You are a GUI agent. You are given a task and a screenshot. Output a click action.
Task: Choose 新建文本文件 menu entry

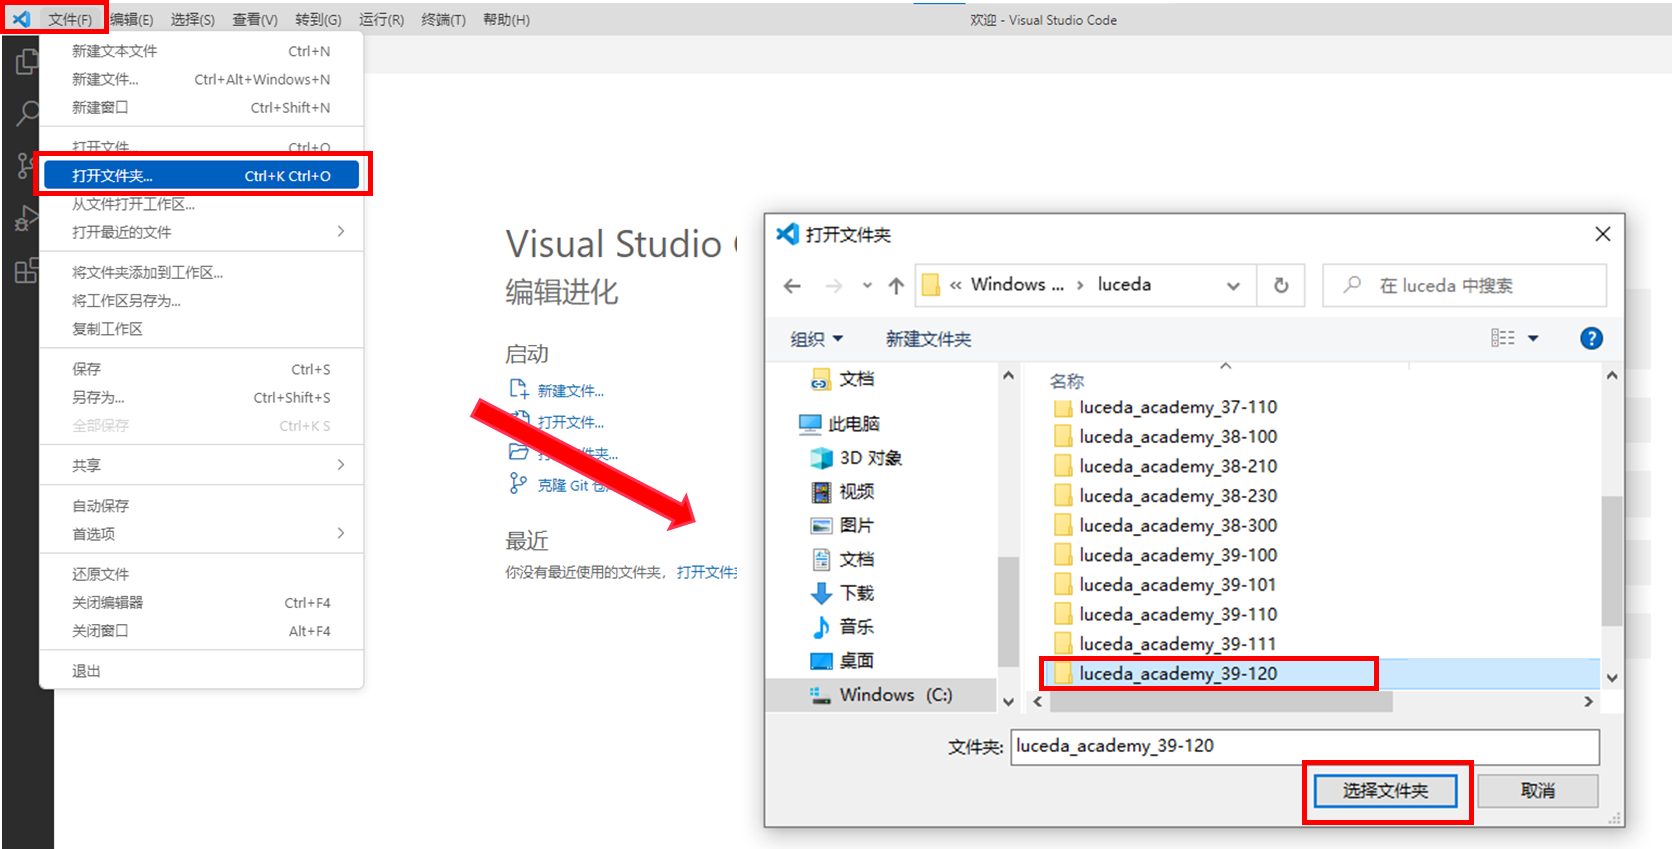tap(201, 51)
